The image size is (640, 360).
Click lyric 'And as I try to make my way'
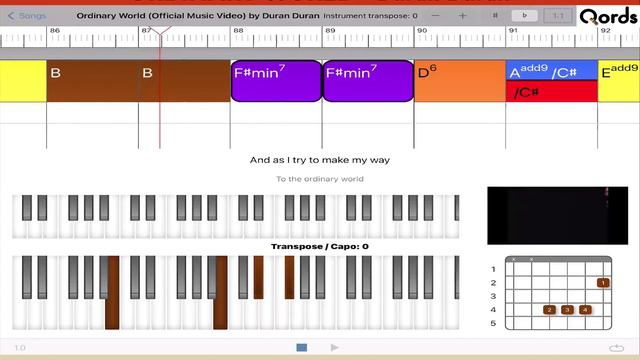pyautogui.click(x=320, y=160)
